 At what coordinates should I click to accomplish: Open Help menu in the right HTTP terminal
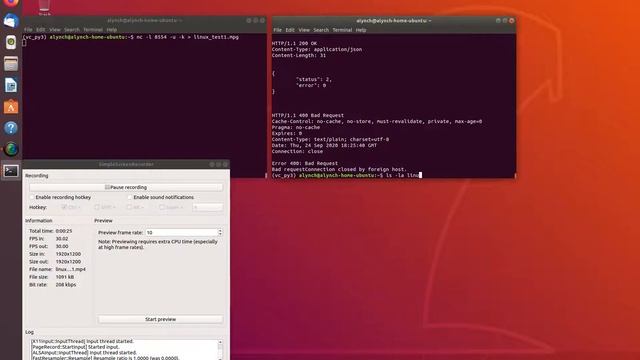(361, 30)
